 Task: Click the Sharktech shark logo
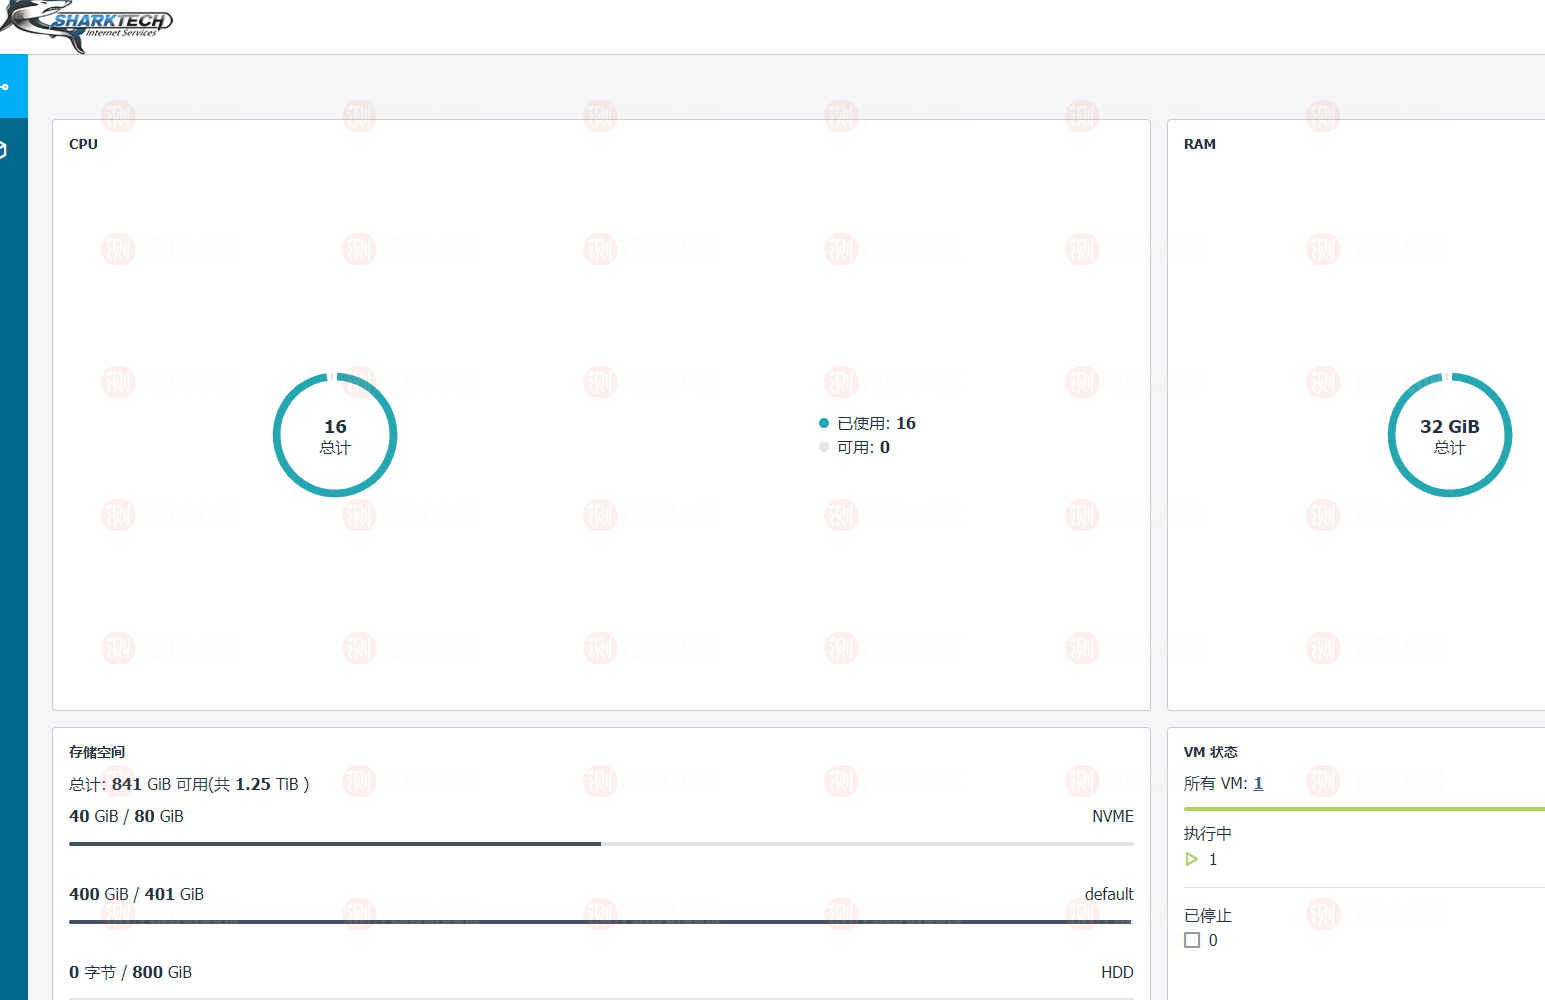[x=86, y=24]
